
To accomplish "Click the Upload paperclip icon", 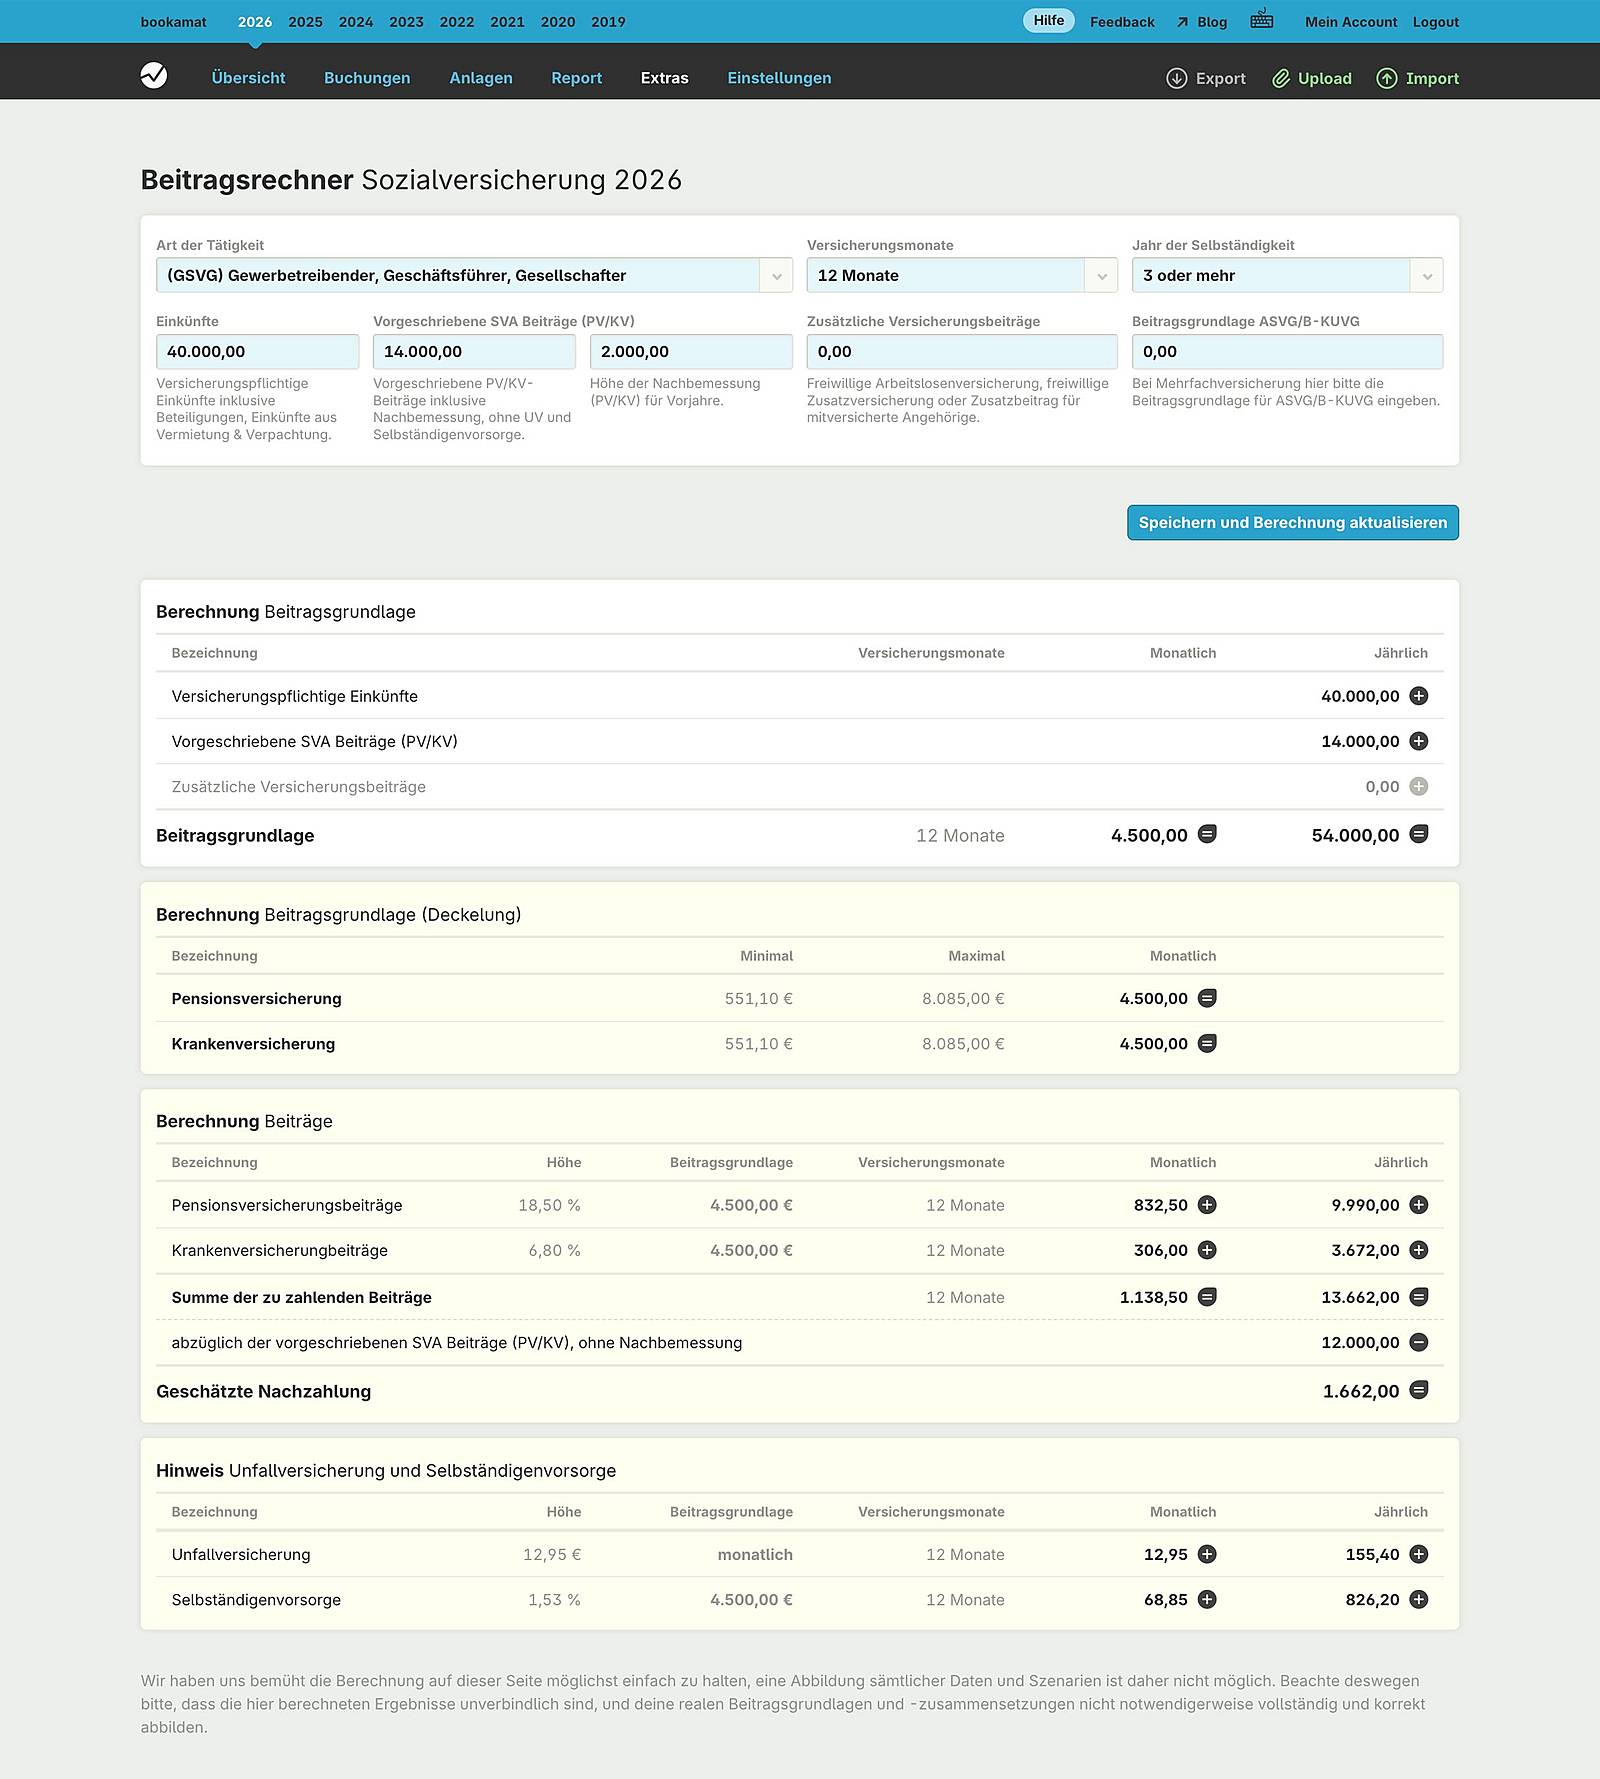I will coord(1281,78).
